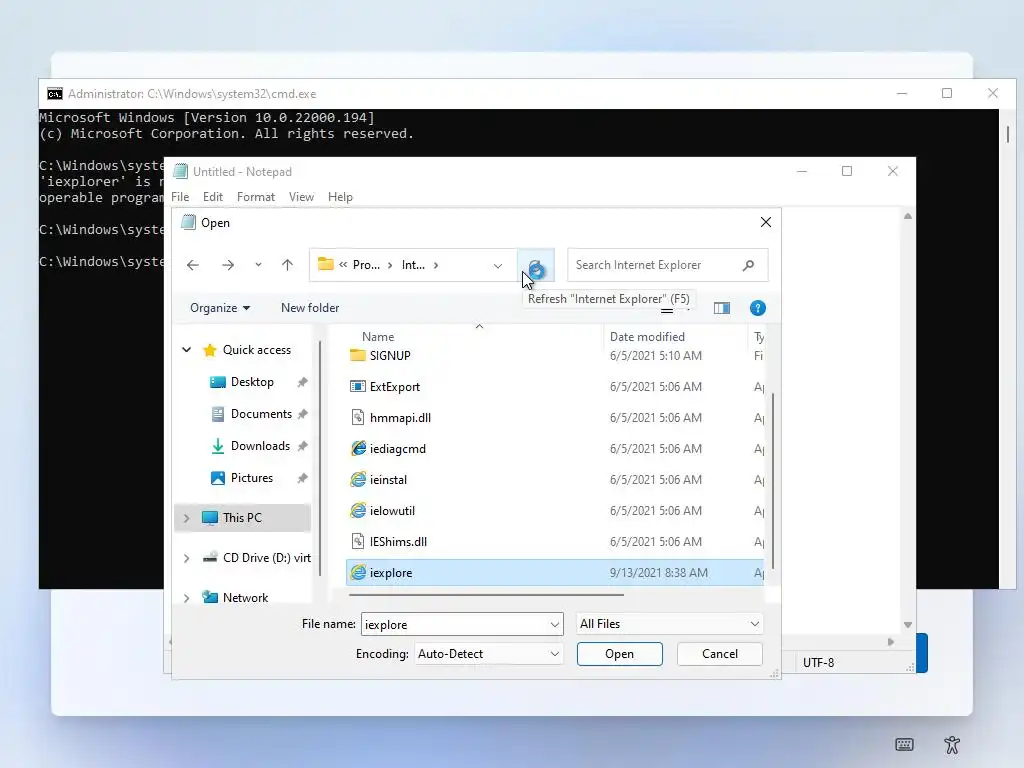
Task: Open the Encoding Auto-Detect dropdown
Action: (x=488, y=654)
